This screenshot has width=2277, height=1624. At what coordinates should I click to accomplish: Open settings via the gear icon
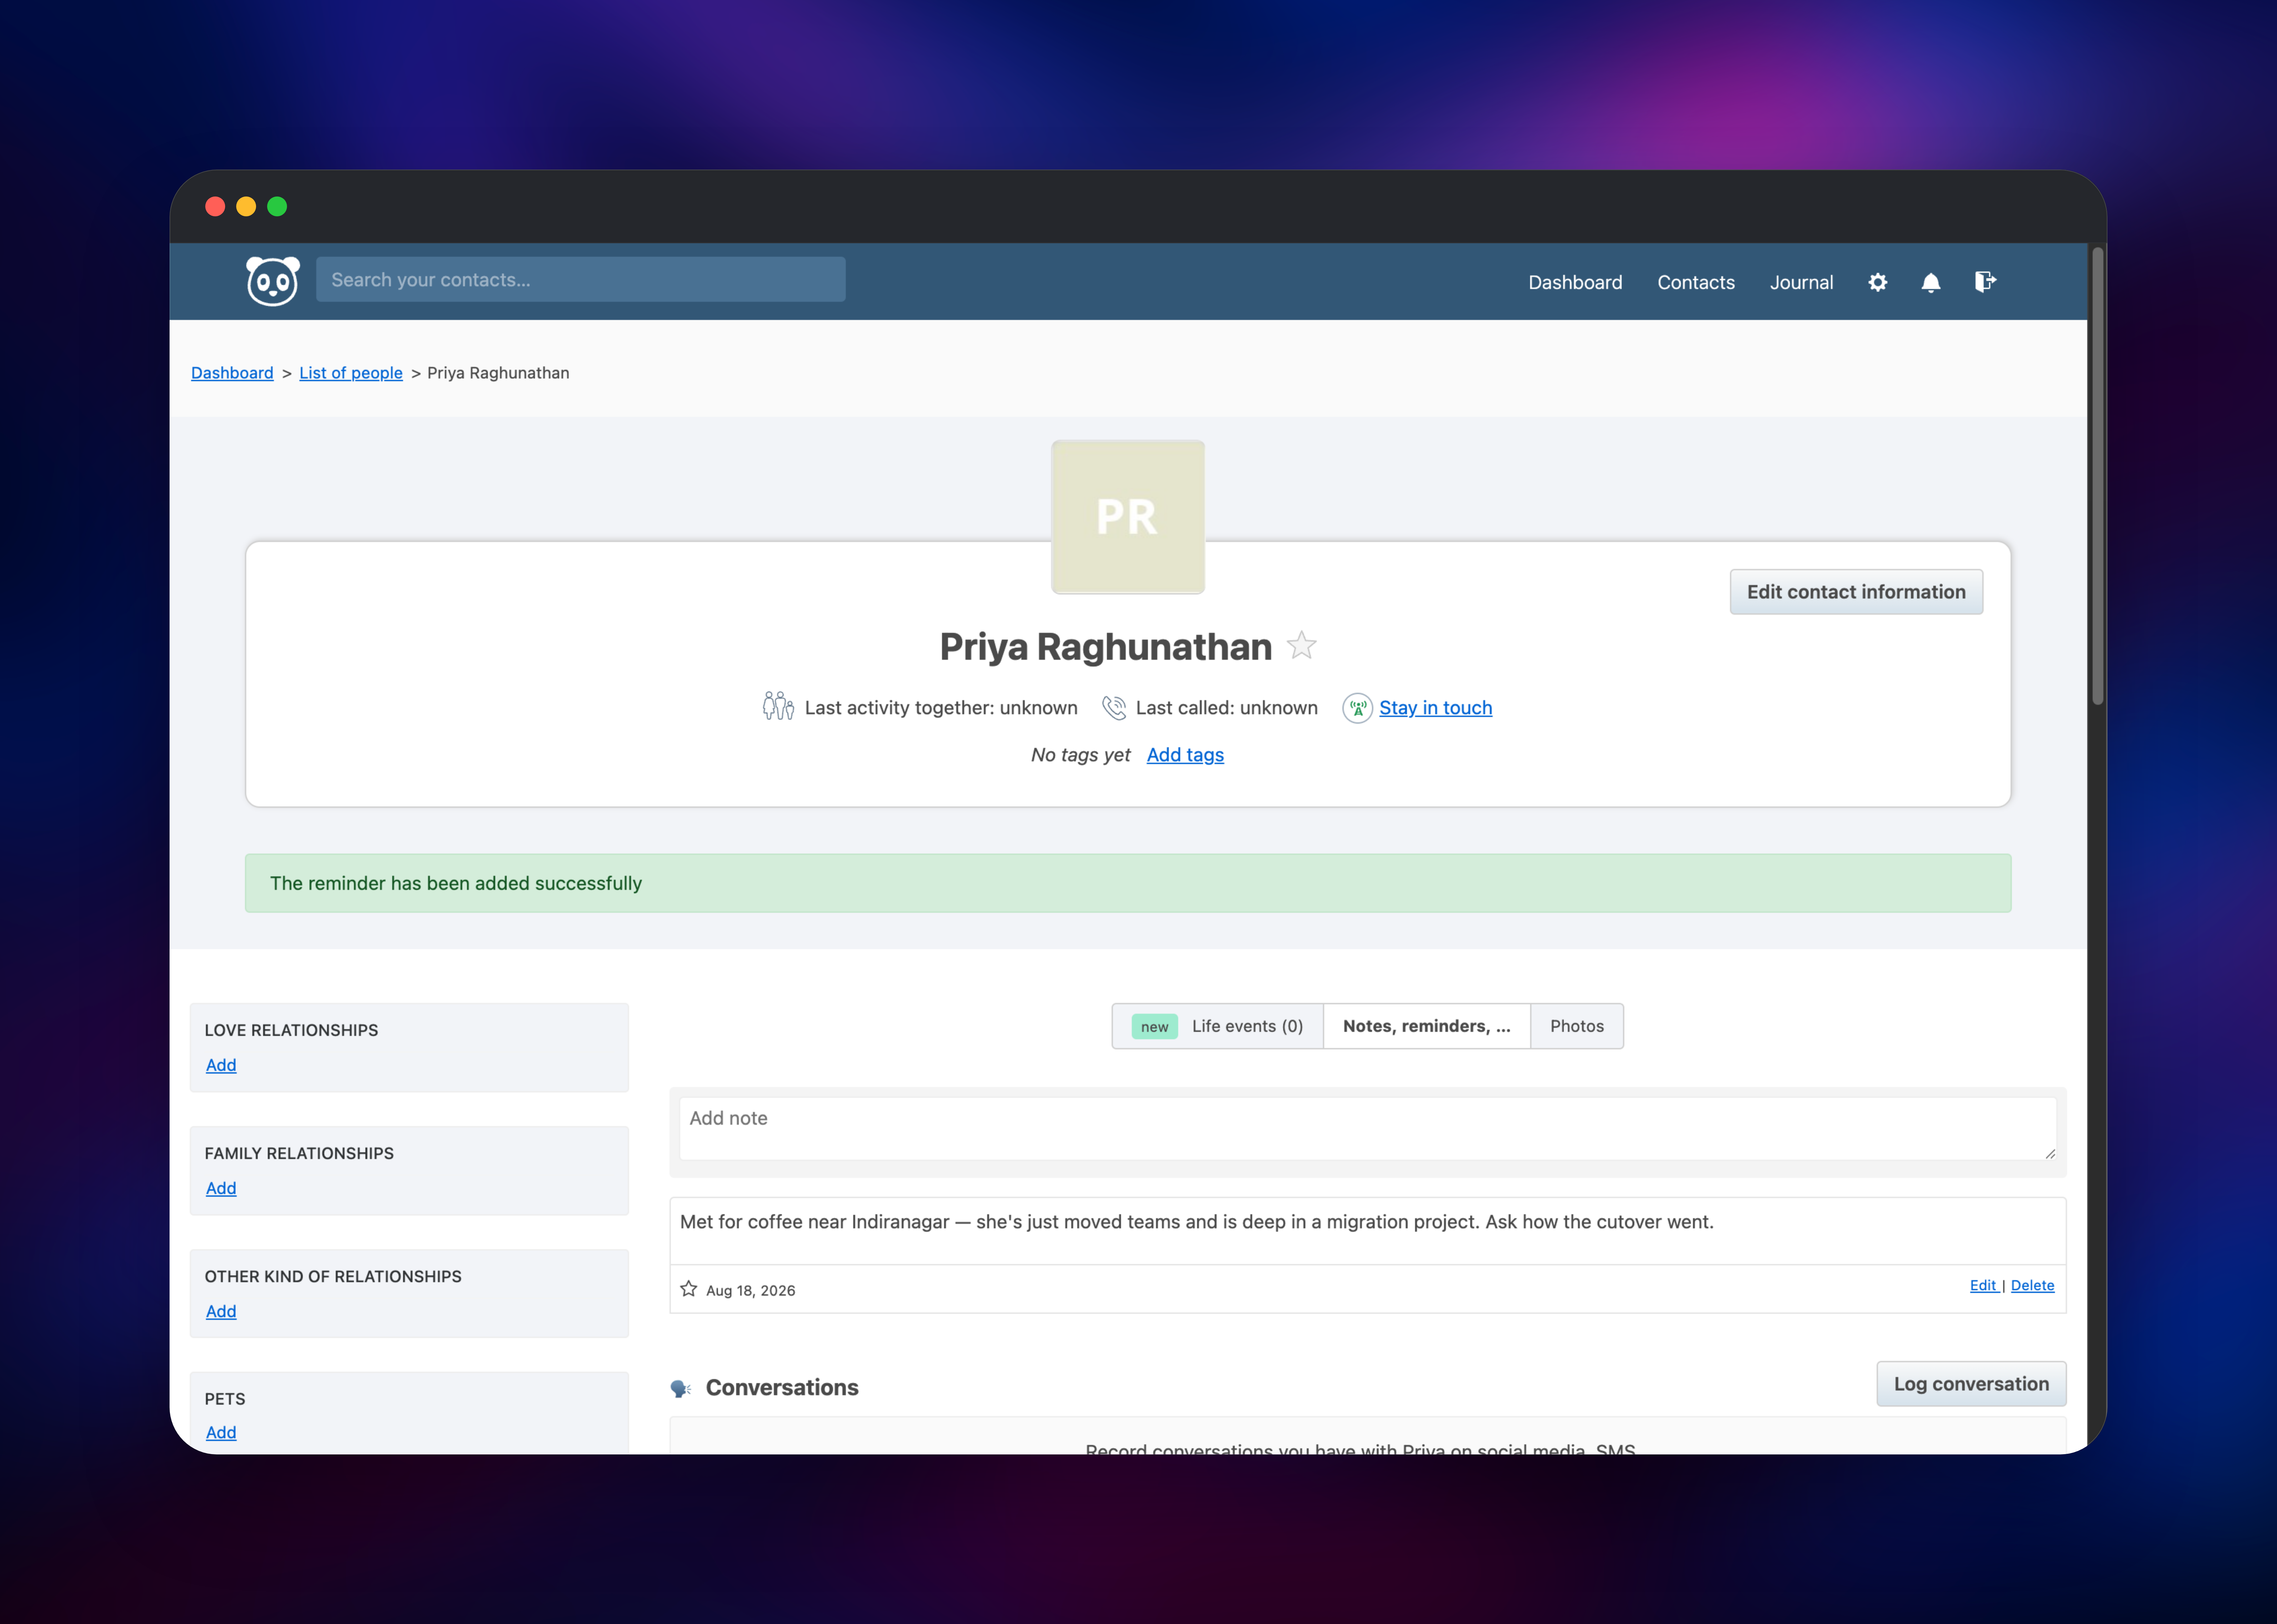click(1878, 283)
